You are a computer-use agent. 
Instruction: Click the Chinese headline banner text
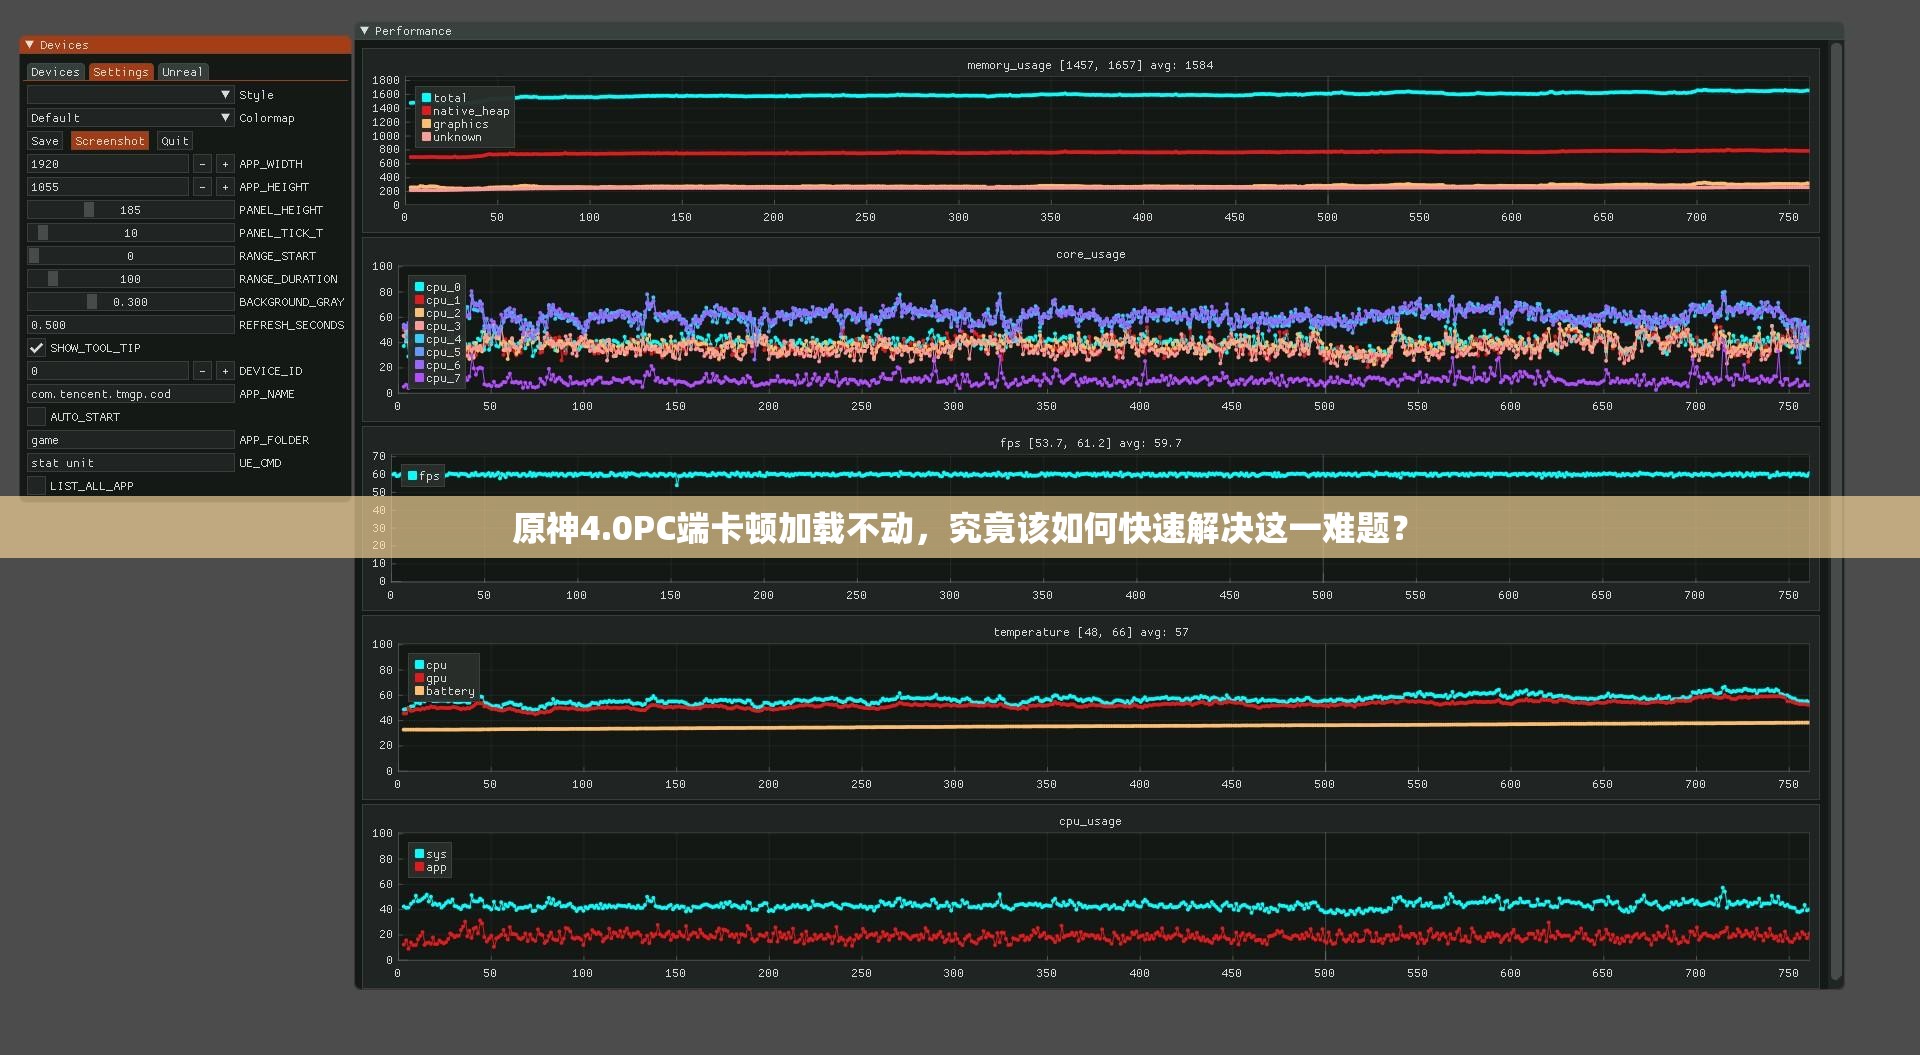tap(961, 528)
